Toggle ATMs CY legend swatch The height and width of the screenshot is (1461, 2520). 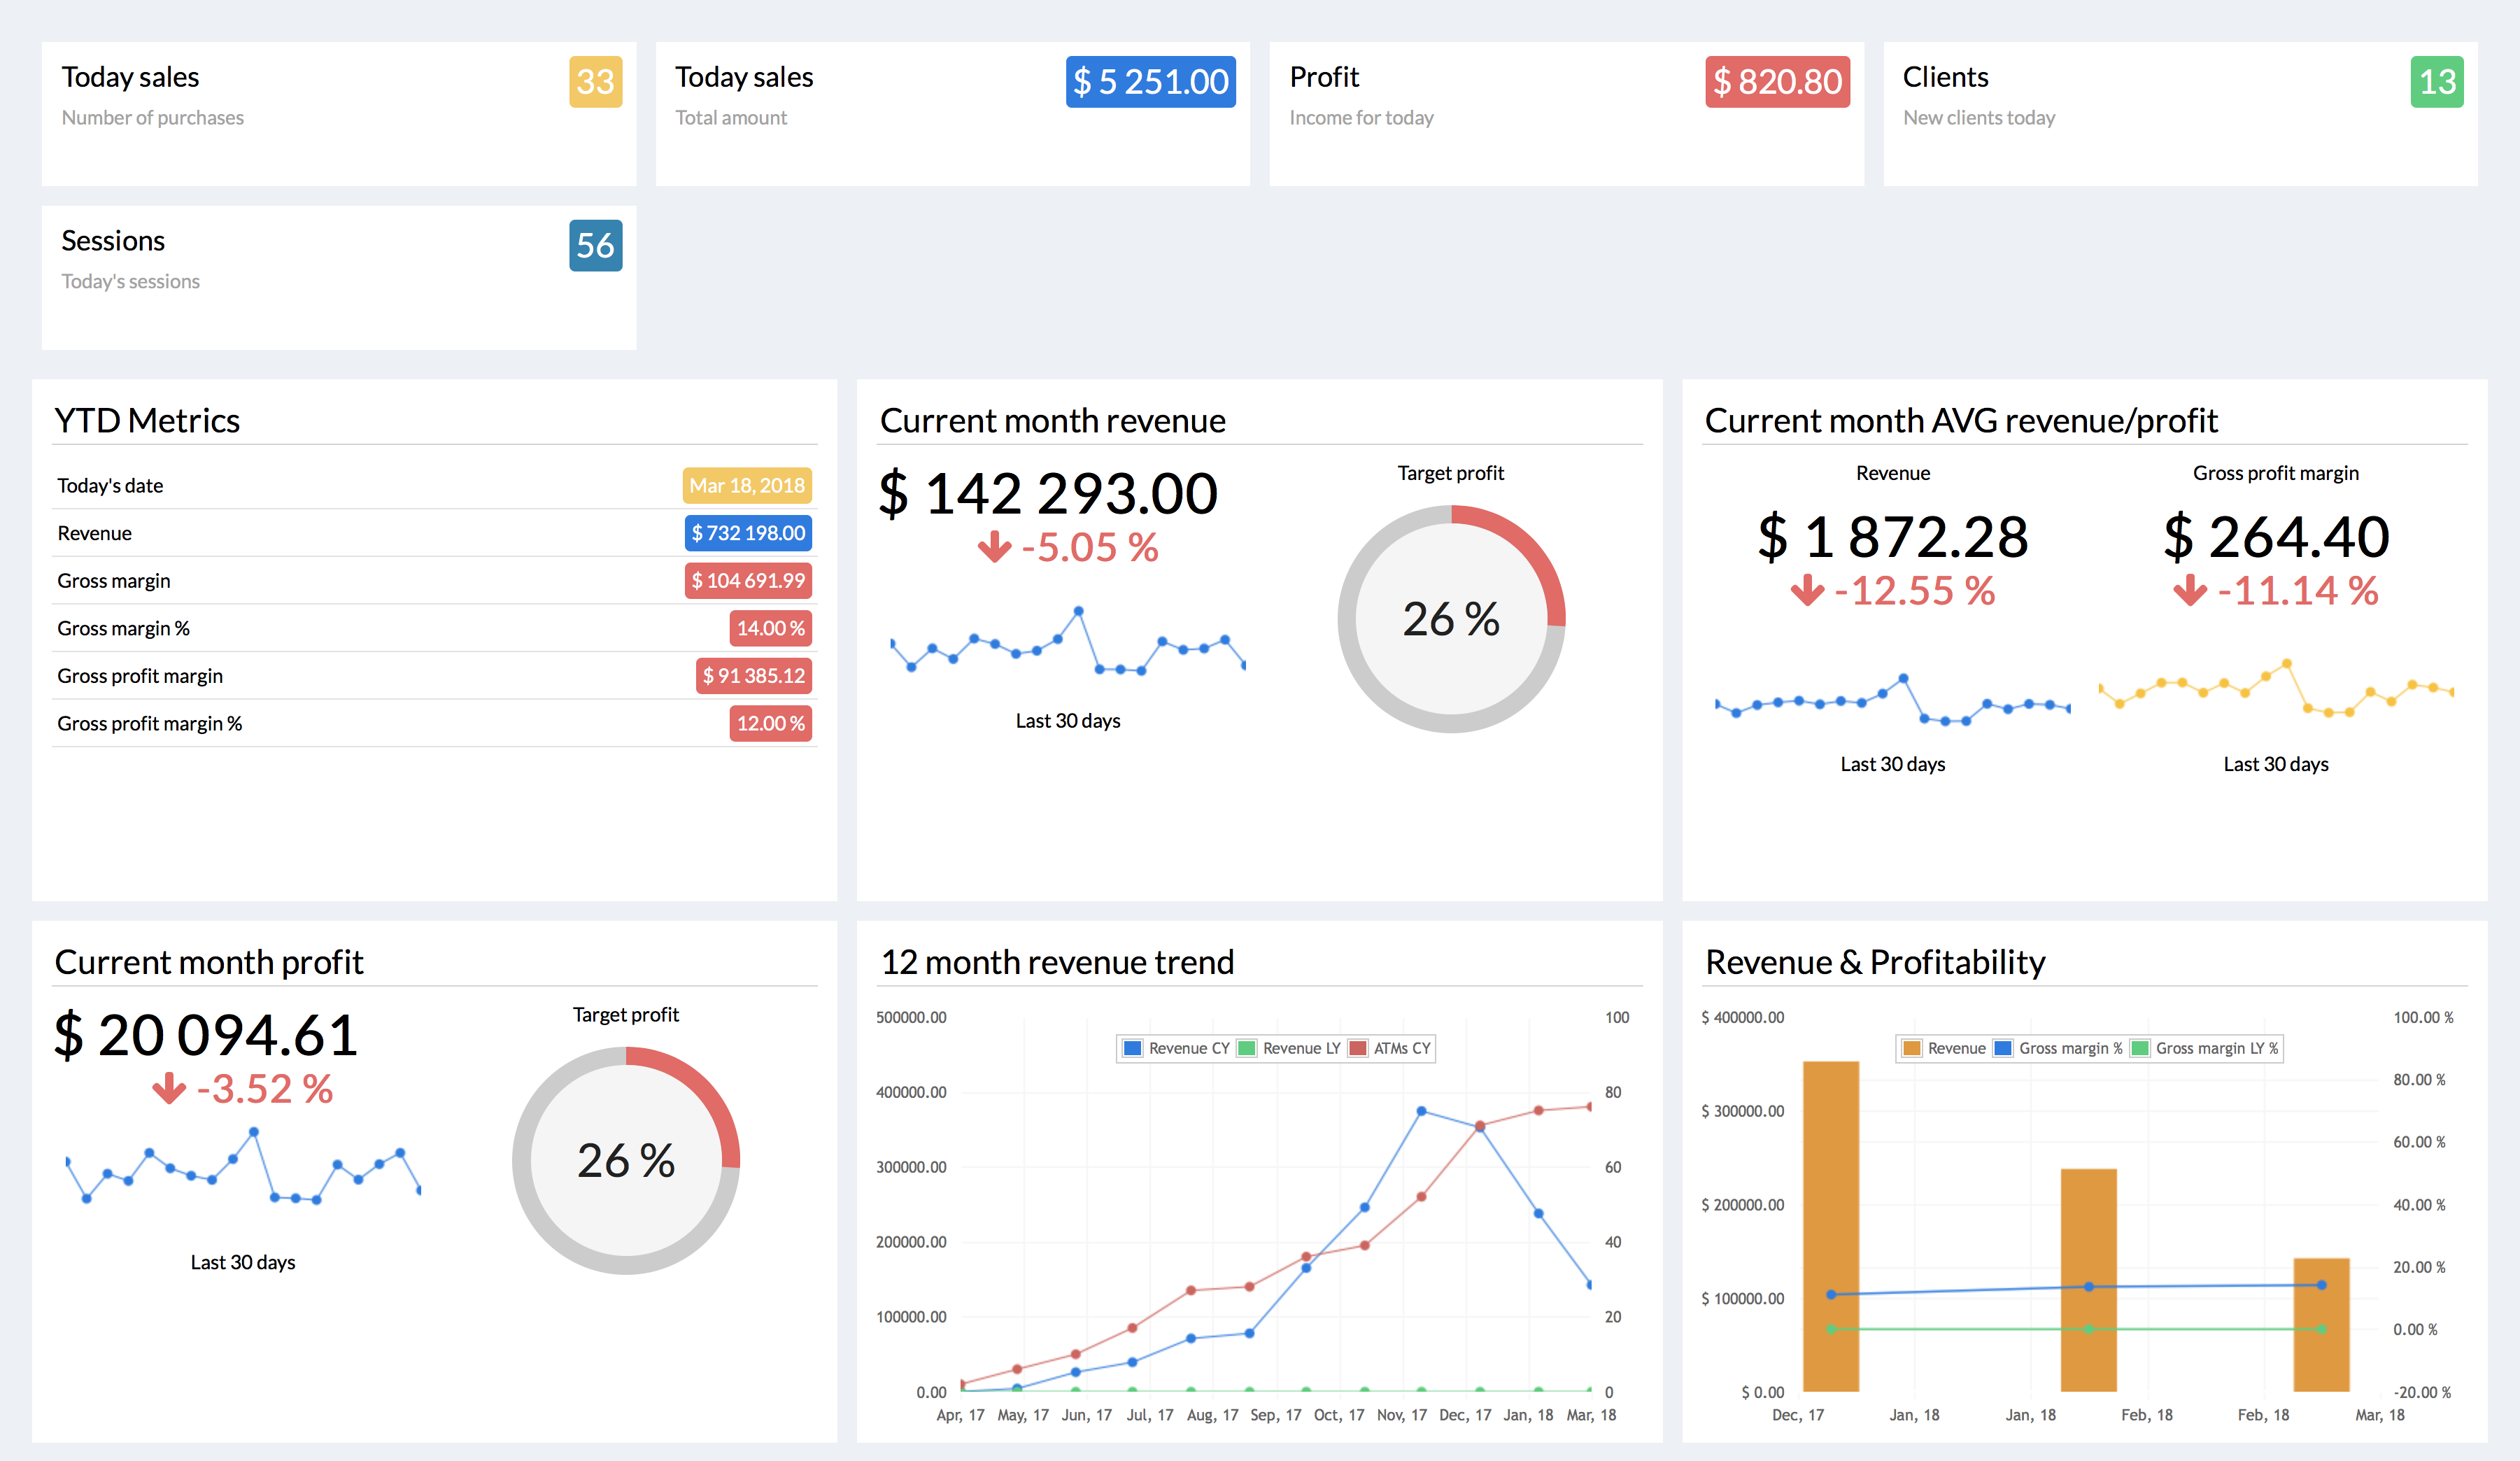(x=1358, y=1048)
